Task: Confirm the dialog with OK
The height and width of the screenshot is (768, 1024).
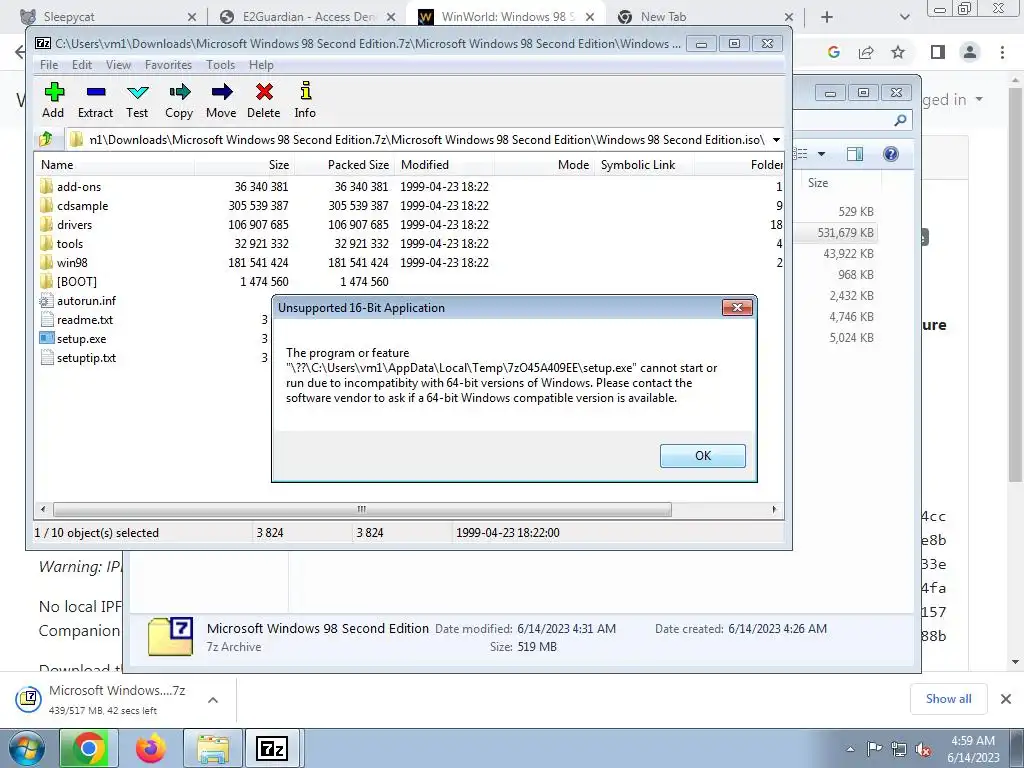Action: (703, 456)
